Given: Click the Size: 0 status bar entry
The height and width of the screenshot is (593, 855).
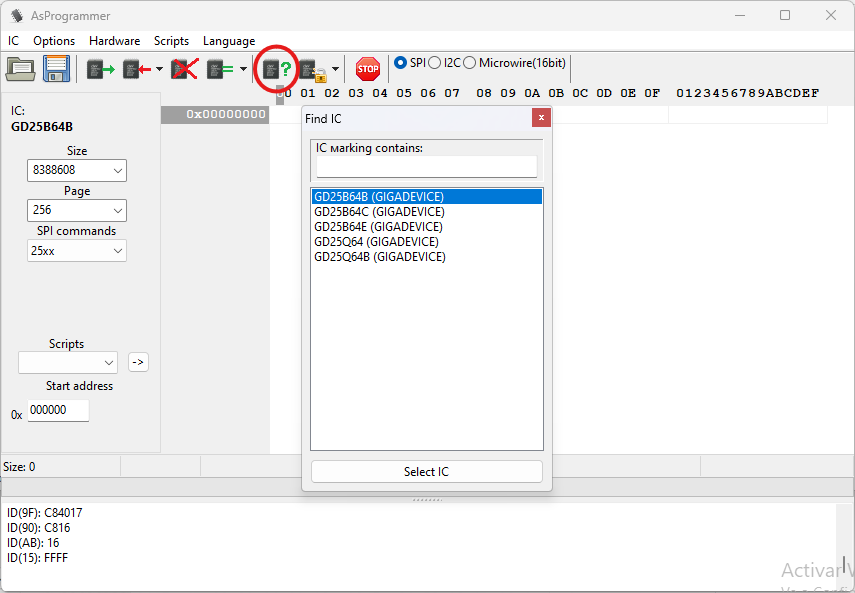Looking at the screenshot, I should tap(20, 467).
